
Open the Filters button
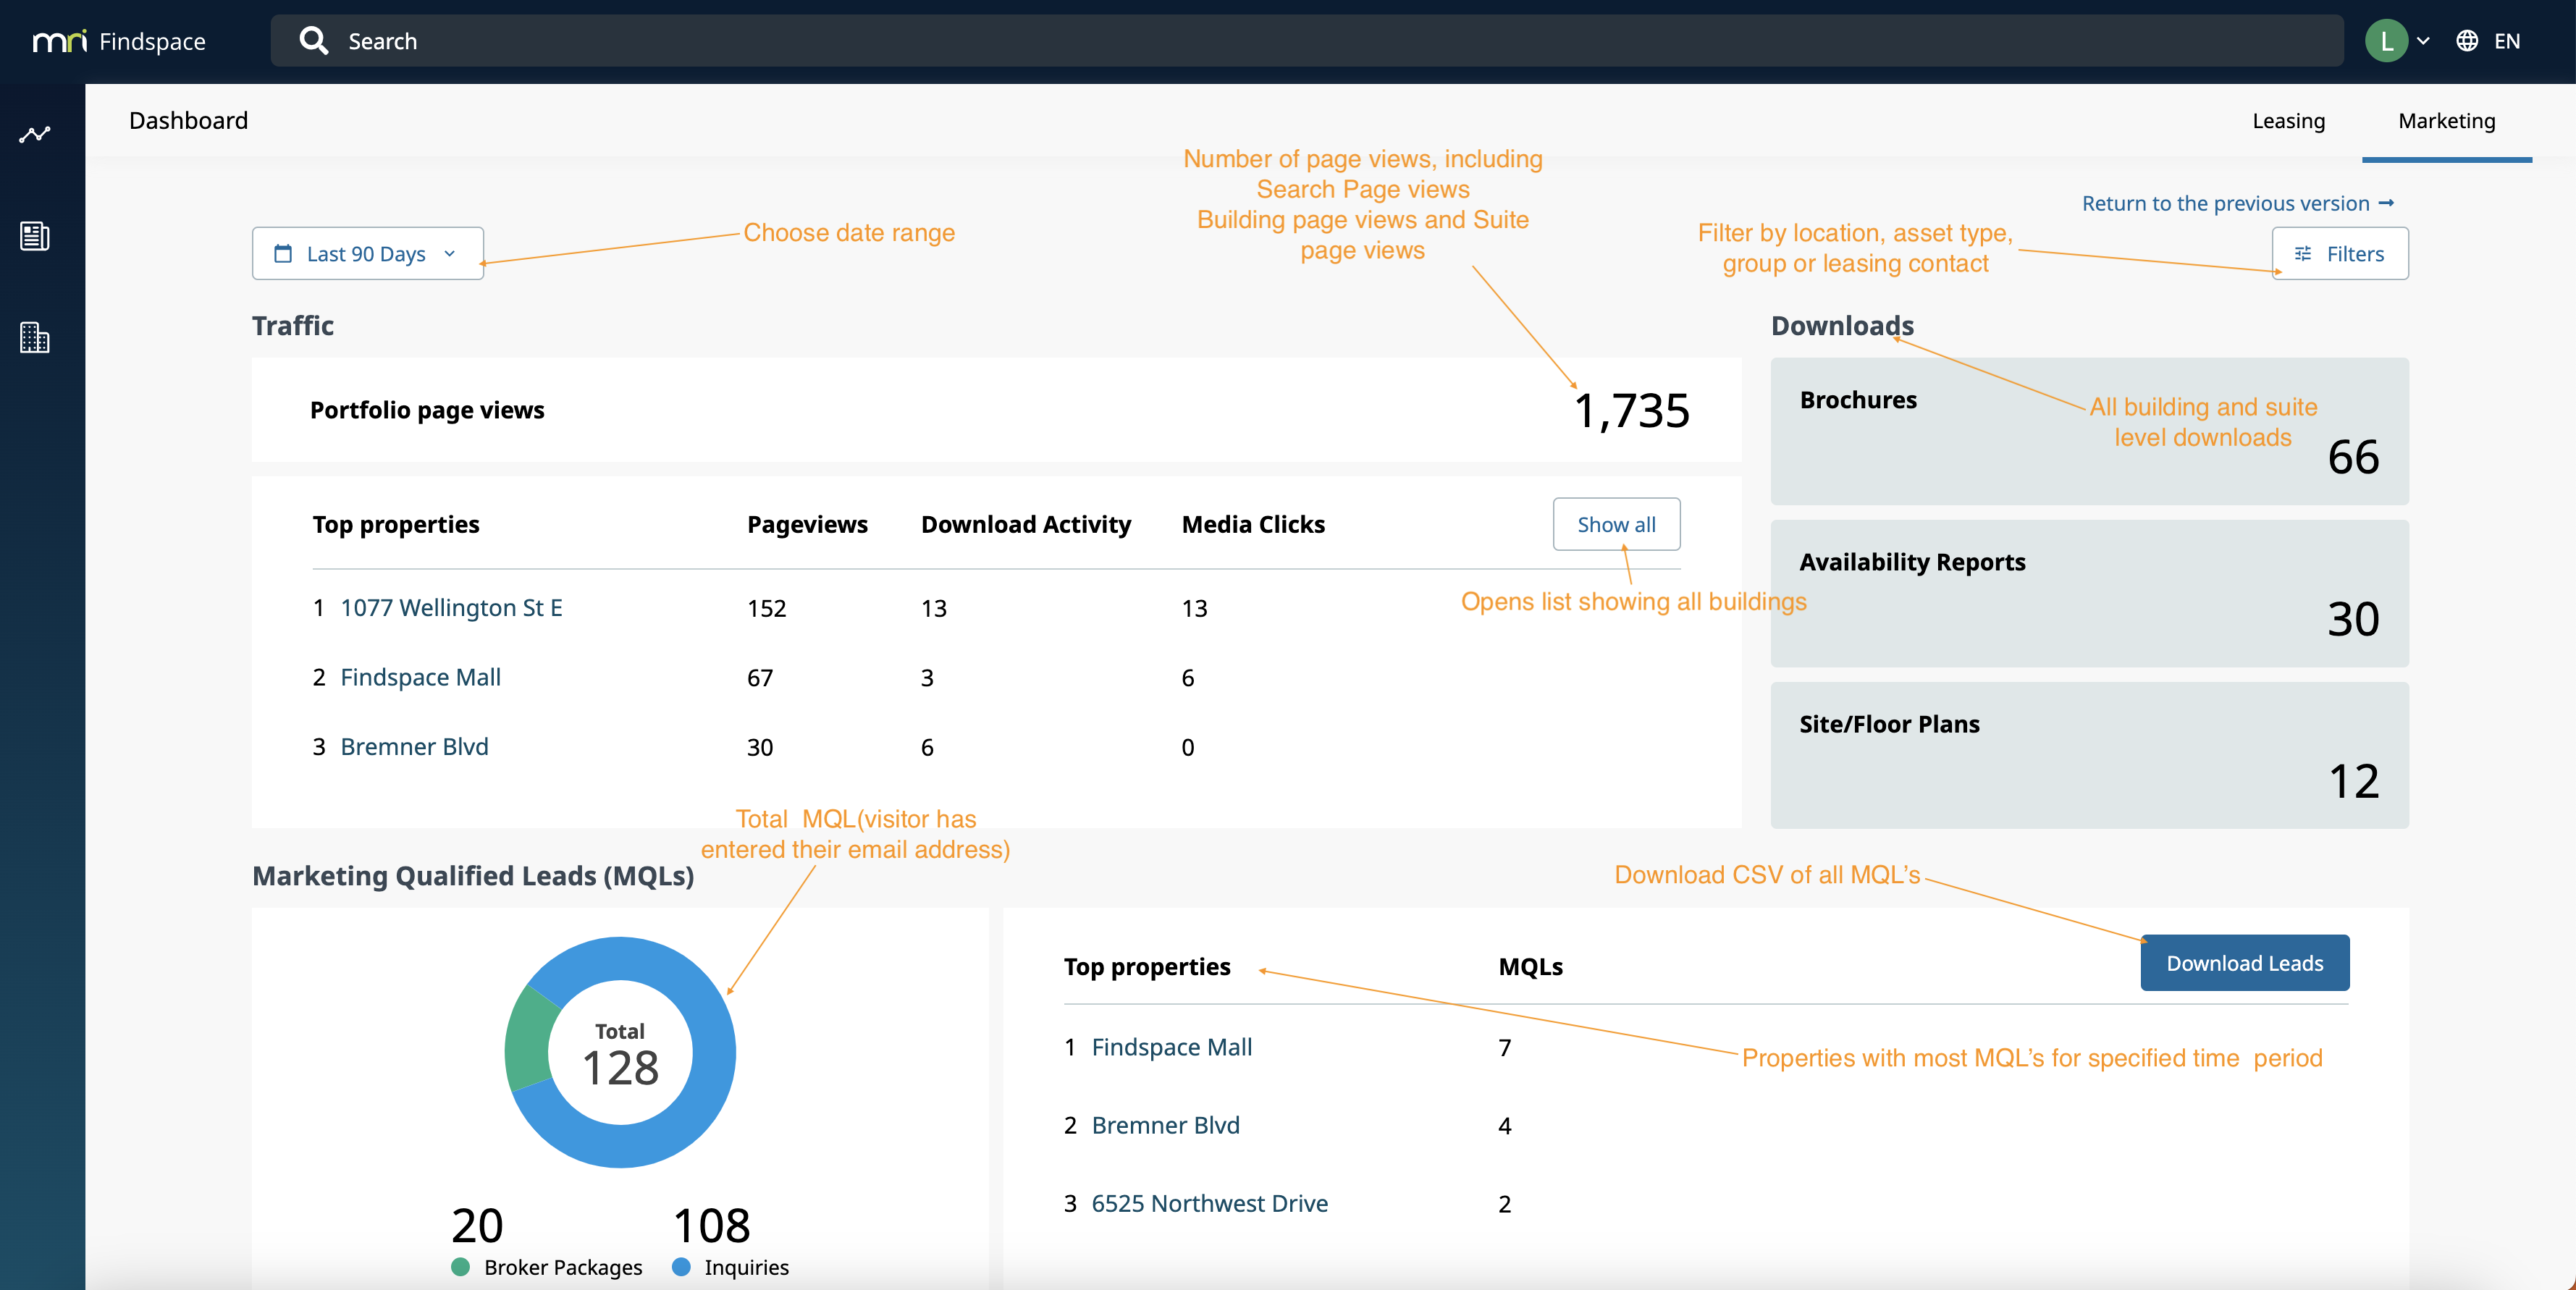(2340, 254)
